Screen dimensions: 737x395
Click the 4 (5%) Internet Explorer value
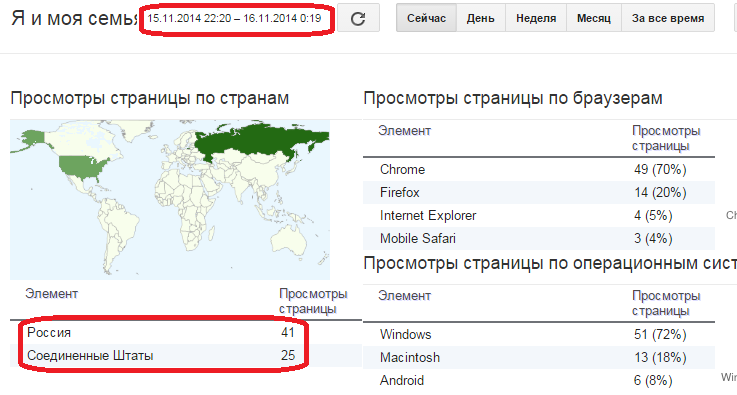coord(653,215)
